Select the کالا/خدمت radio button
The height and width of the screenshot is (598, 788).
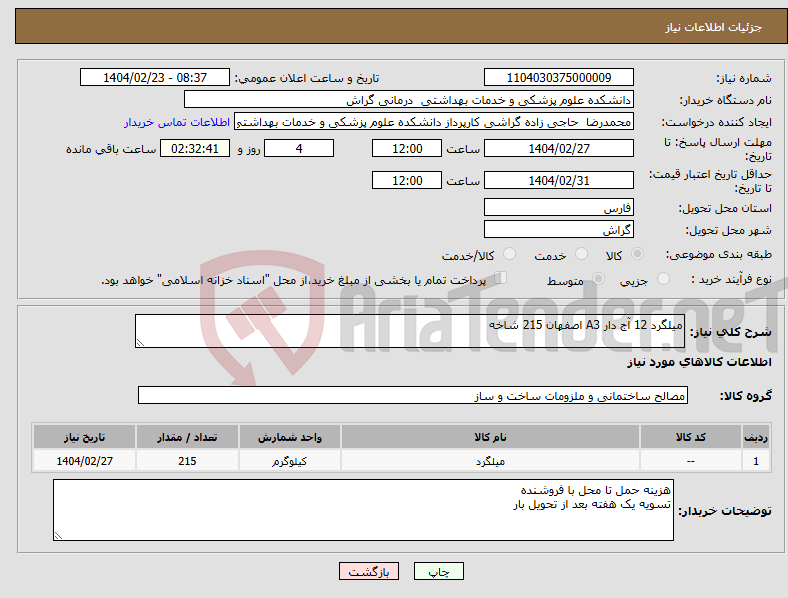[510, 254]
